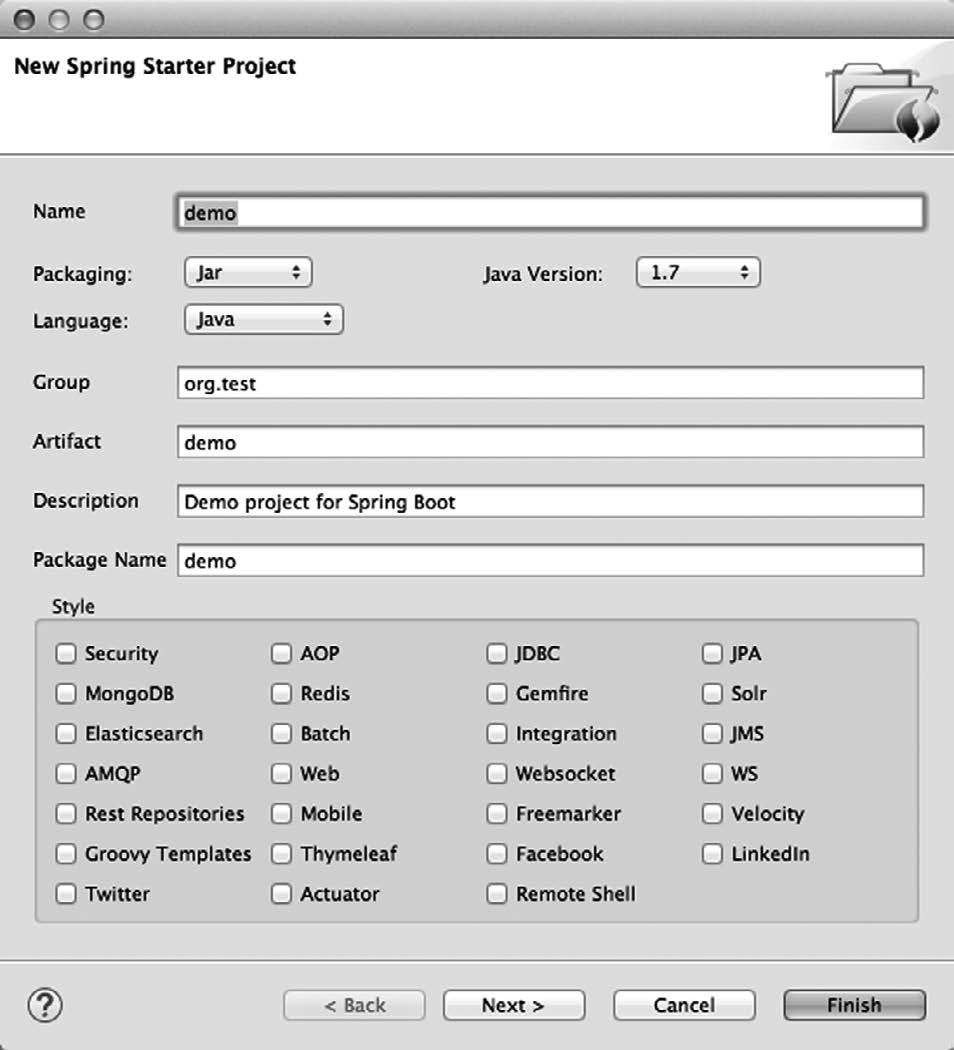
Task: Click into the Name text field
Action: click(x=549, y=212)
